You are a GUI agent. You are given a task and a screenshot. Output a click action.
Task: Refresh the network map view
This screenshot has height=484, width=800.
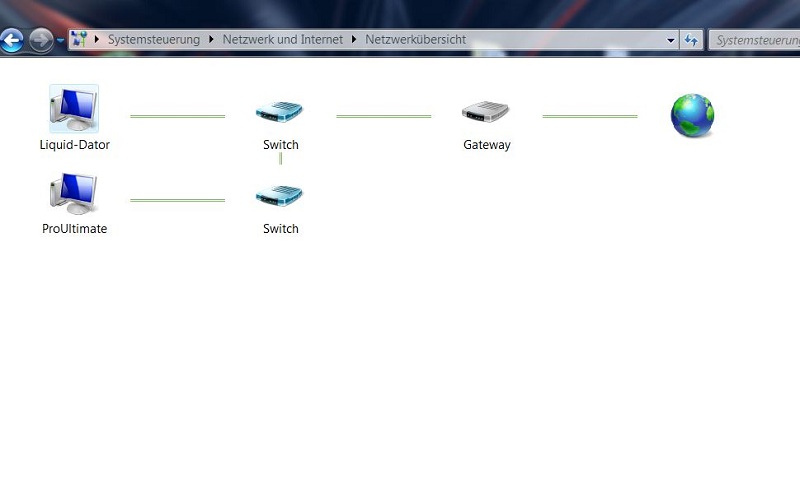click(691, 40)
